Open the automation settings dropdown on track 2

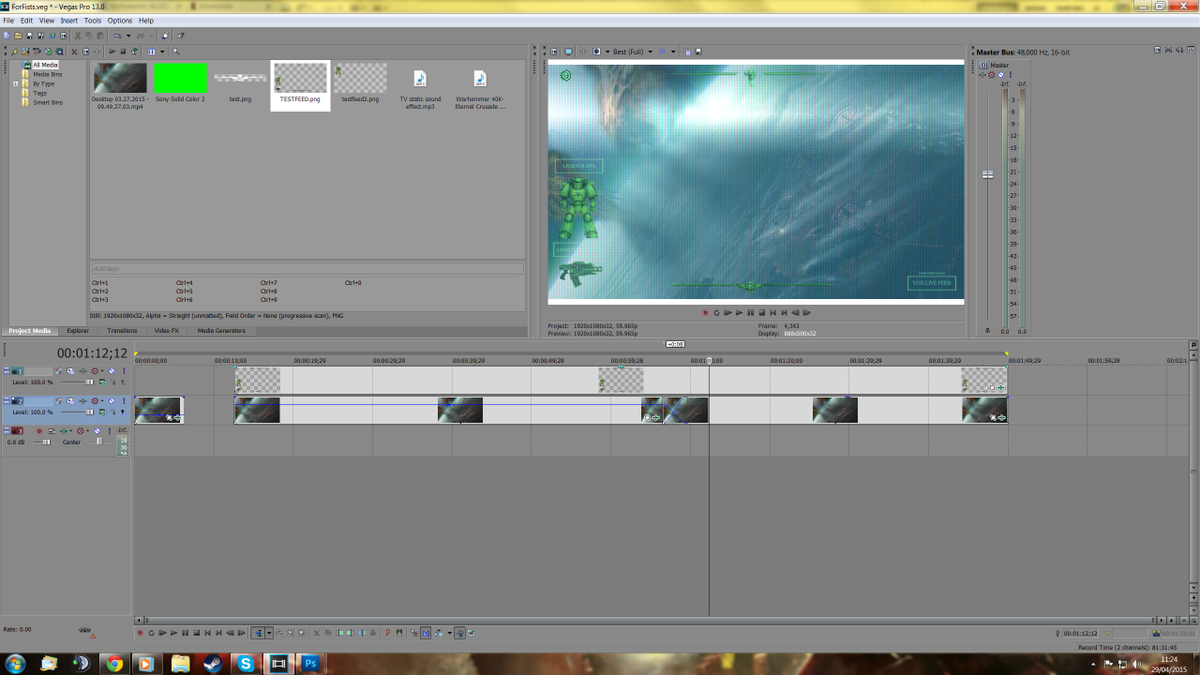pos(102,401)
